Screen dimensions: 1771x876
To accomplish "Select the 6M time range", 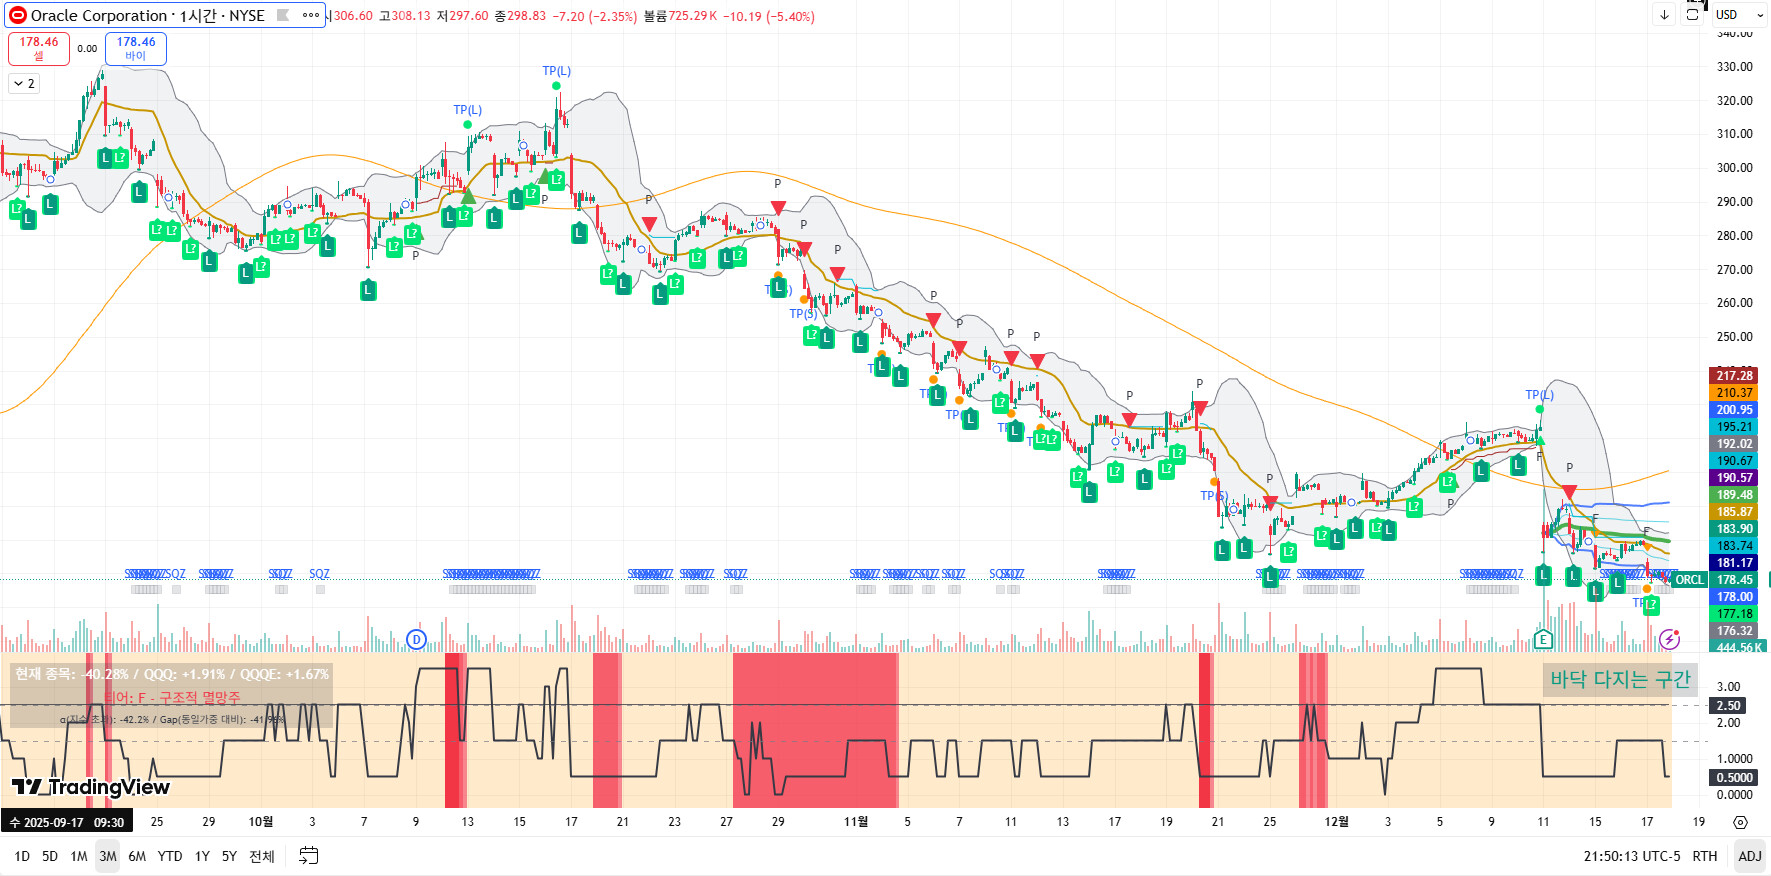I will 137,856.
